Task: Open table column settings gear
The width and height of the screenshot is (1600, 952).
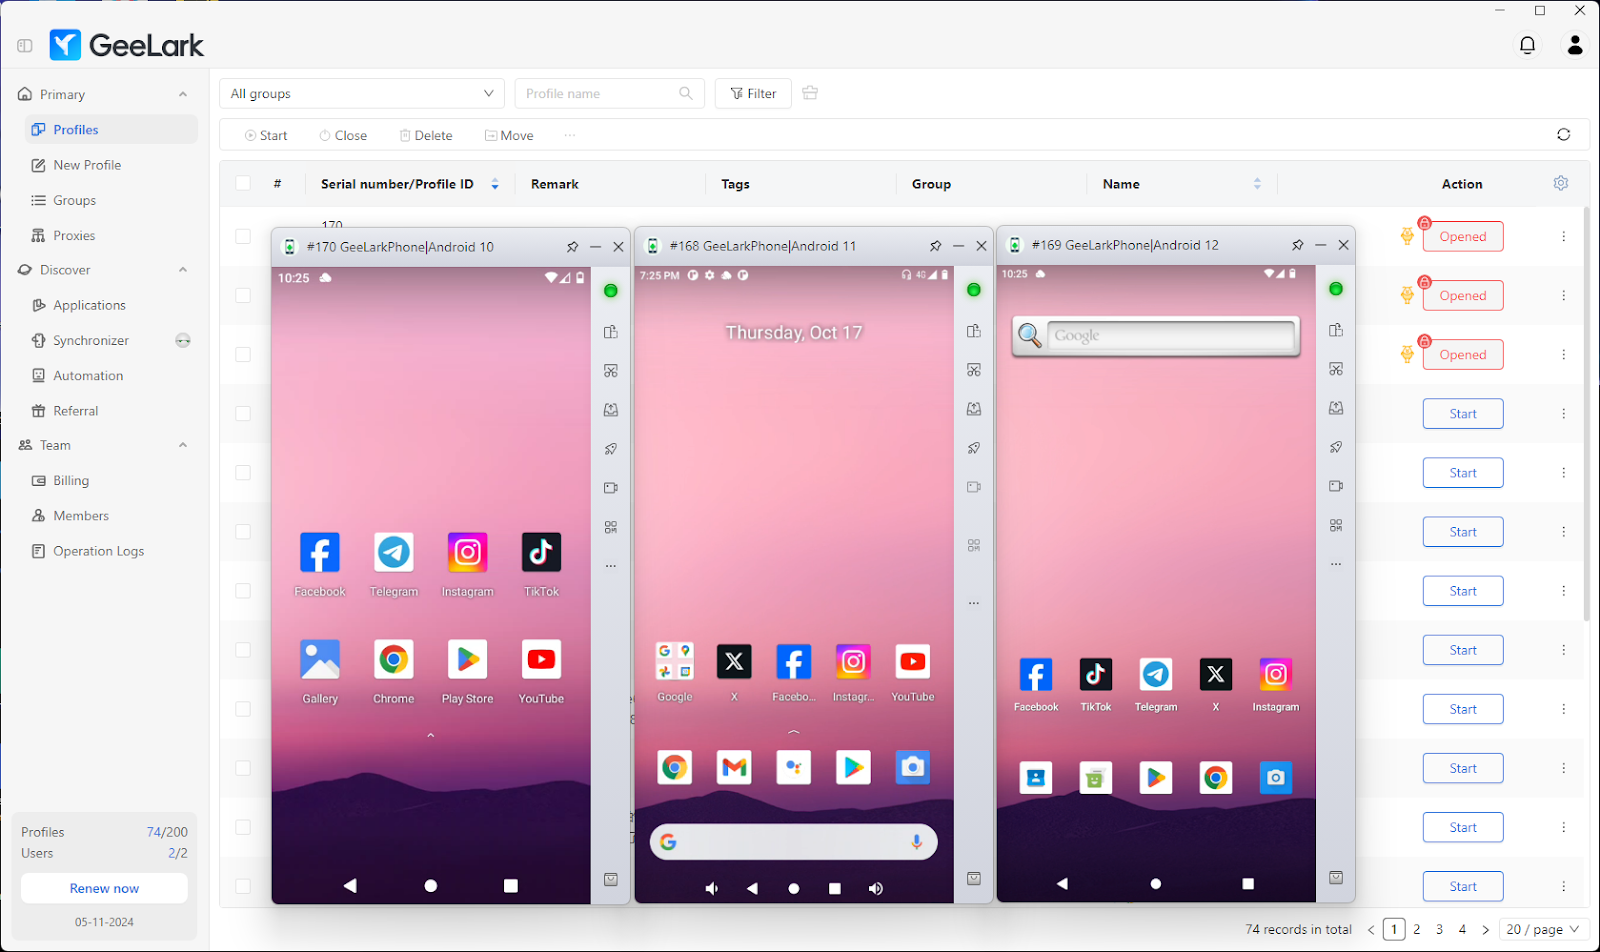Action: (x=1561, y=183)
